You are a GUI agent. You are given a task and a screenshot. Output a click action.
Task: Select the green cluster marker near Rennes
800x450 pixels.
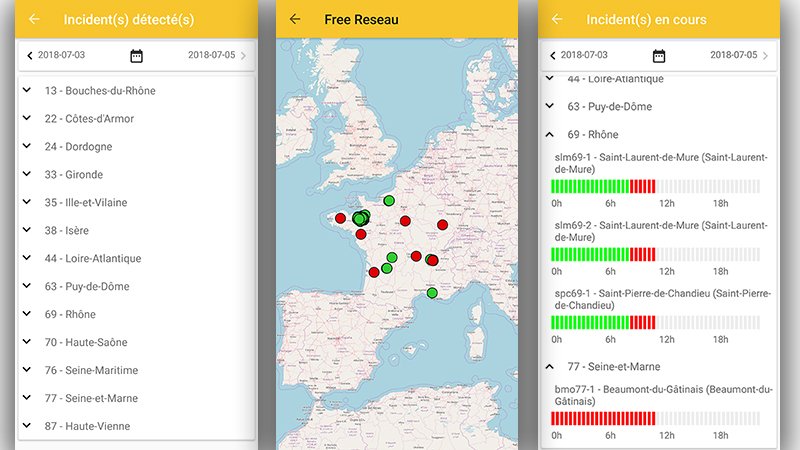[360, 218]
